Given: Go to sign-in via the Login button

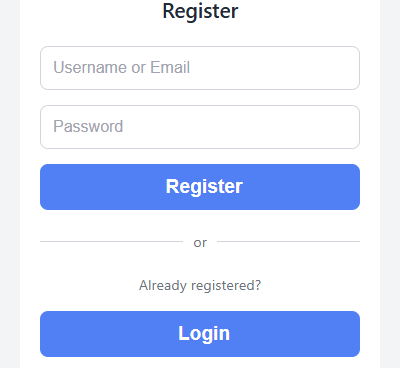Looking at the screenshot, I should [200, 334].
